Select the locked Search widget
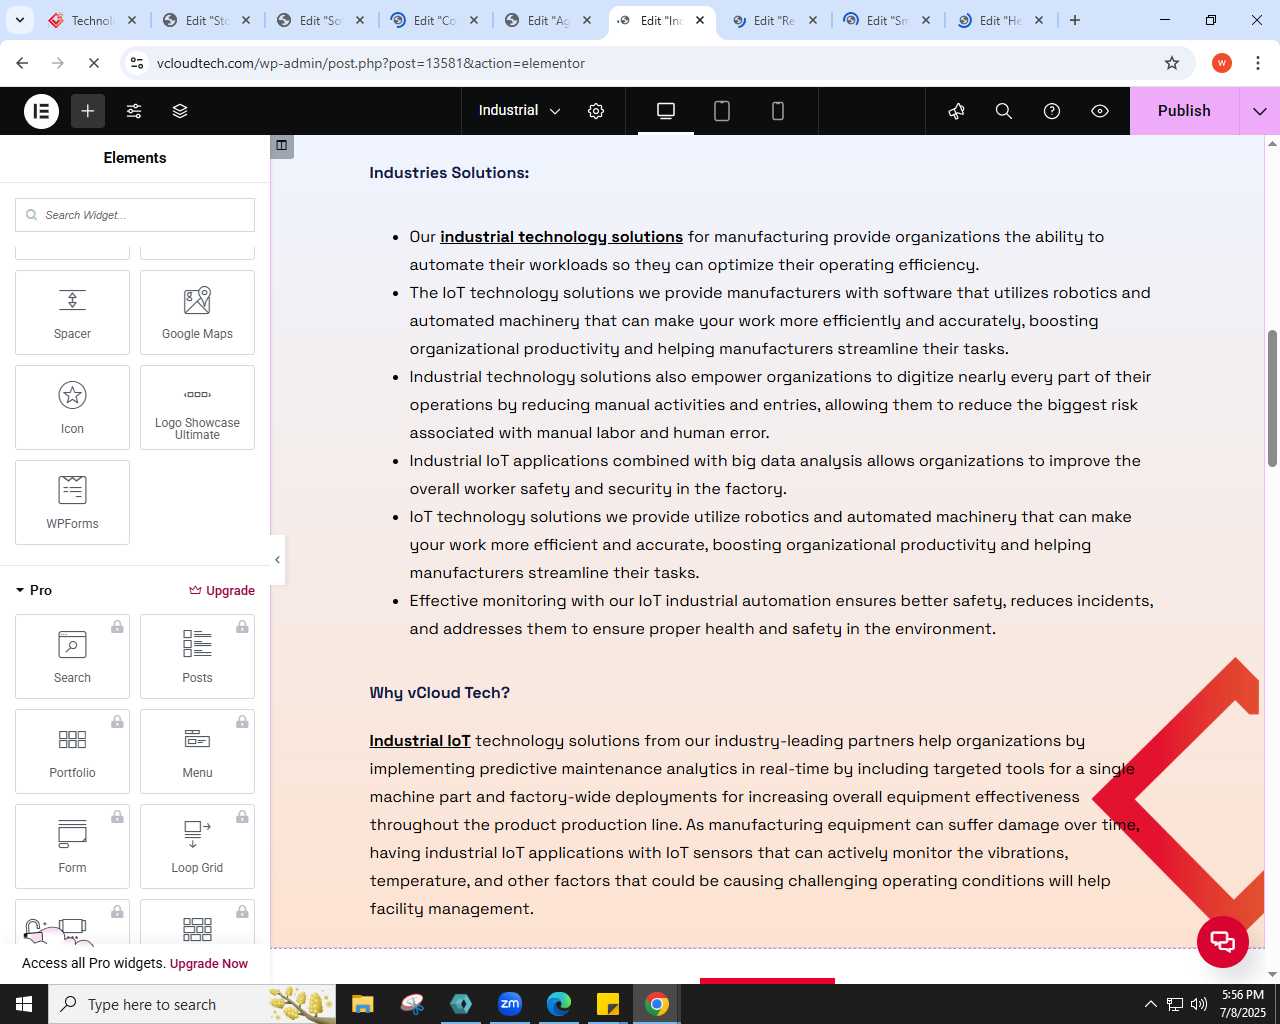The image size is (1280, 1024). coord(72,656)
